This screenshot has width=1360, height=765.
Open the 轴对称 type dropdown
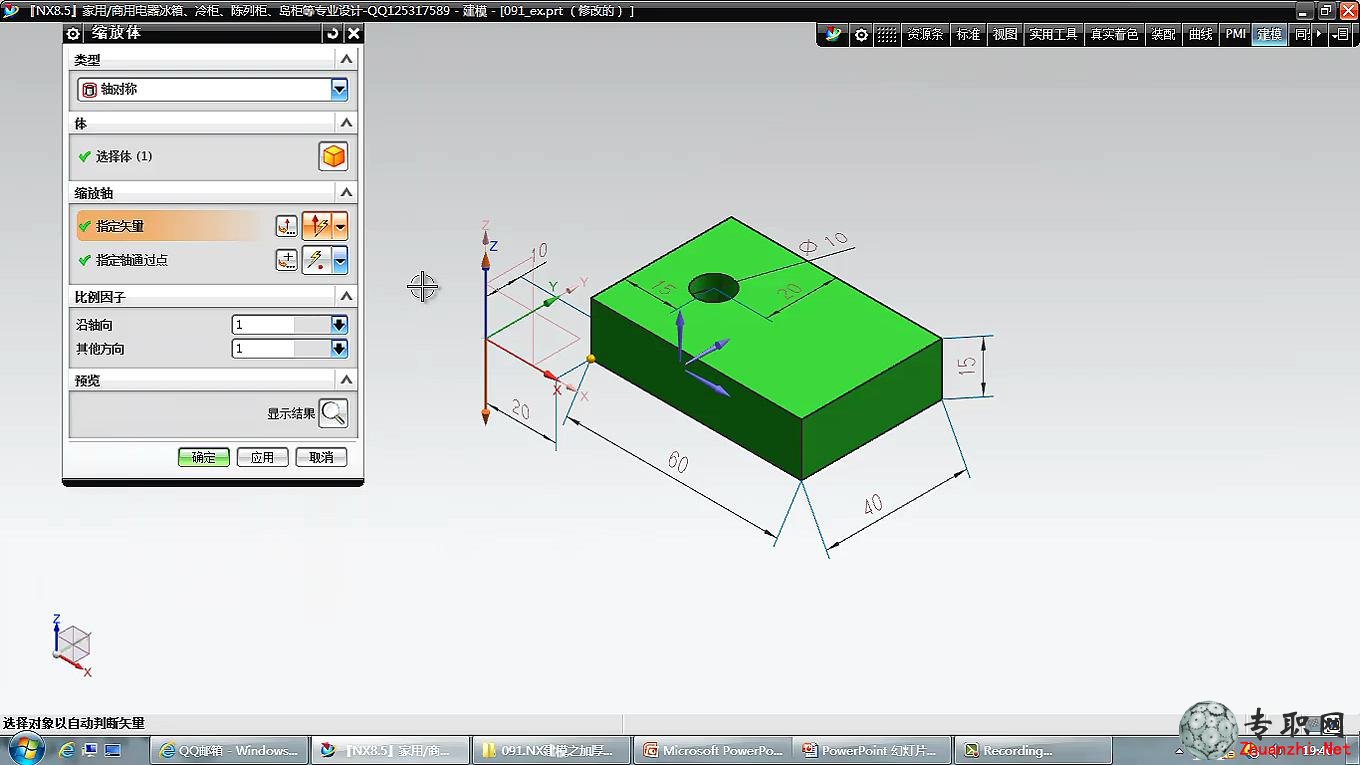point(339,89)
